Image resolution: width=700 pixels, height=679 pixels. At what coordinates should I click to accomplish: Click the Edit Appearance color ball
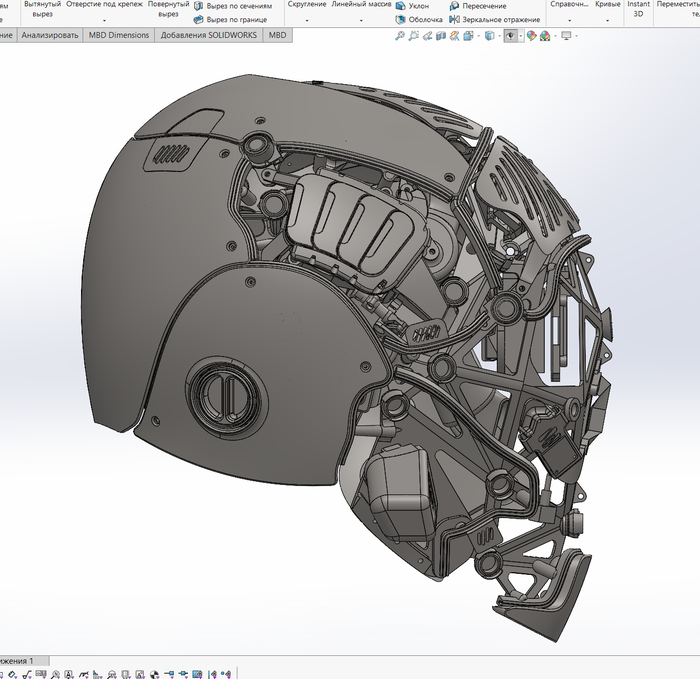532,36
